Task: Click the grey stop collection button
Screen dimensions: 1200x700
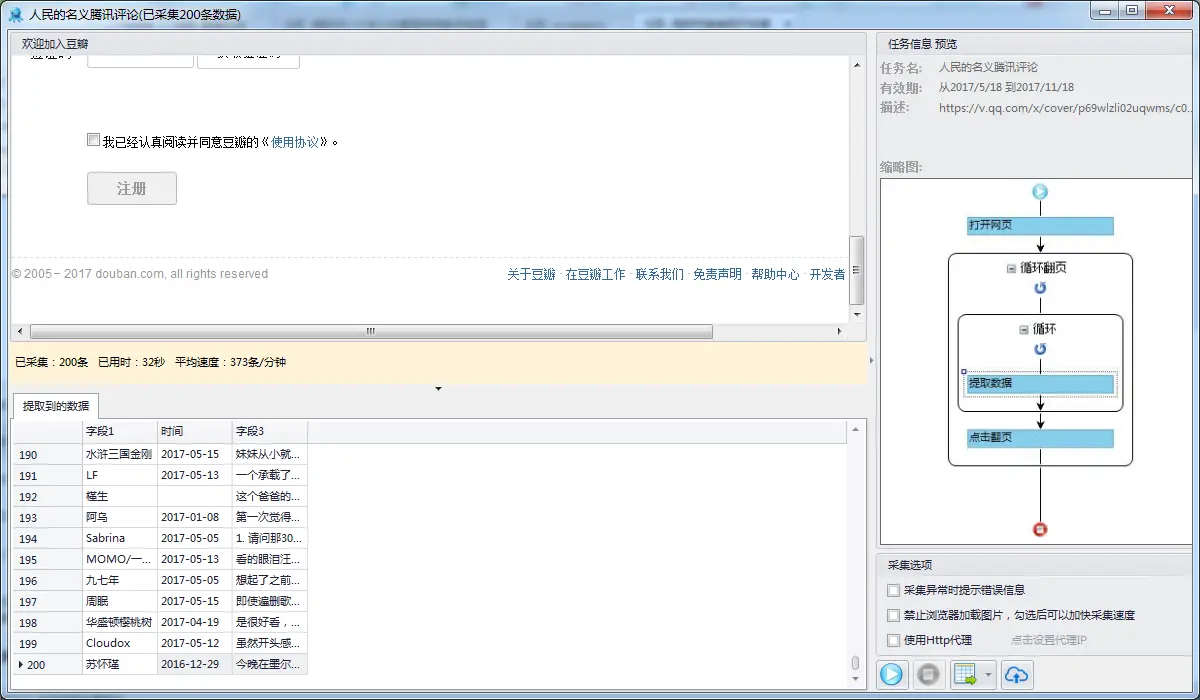Action: coord(928,675)
